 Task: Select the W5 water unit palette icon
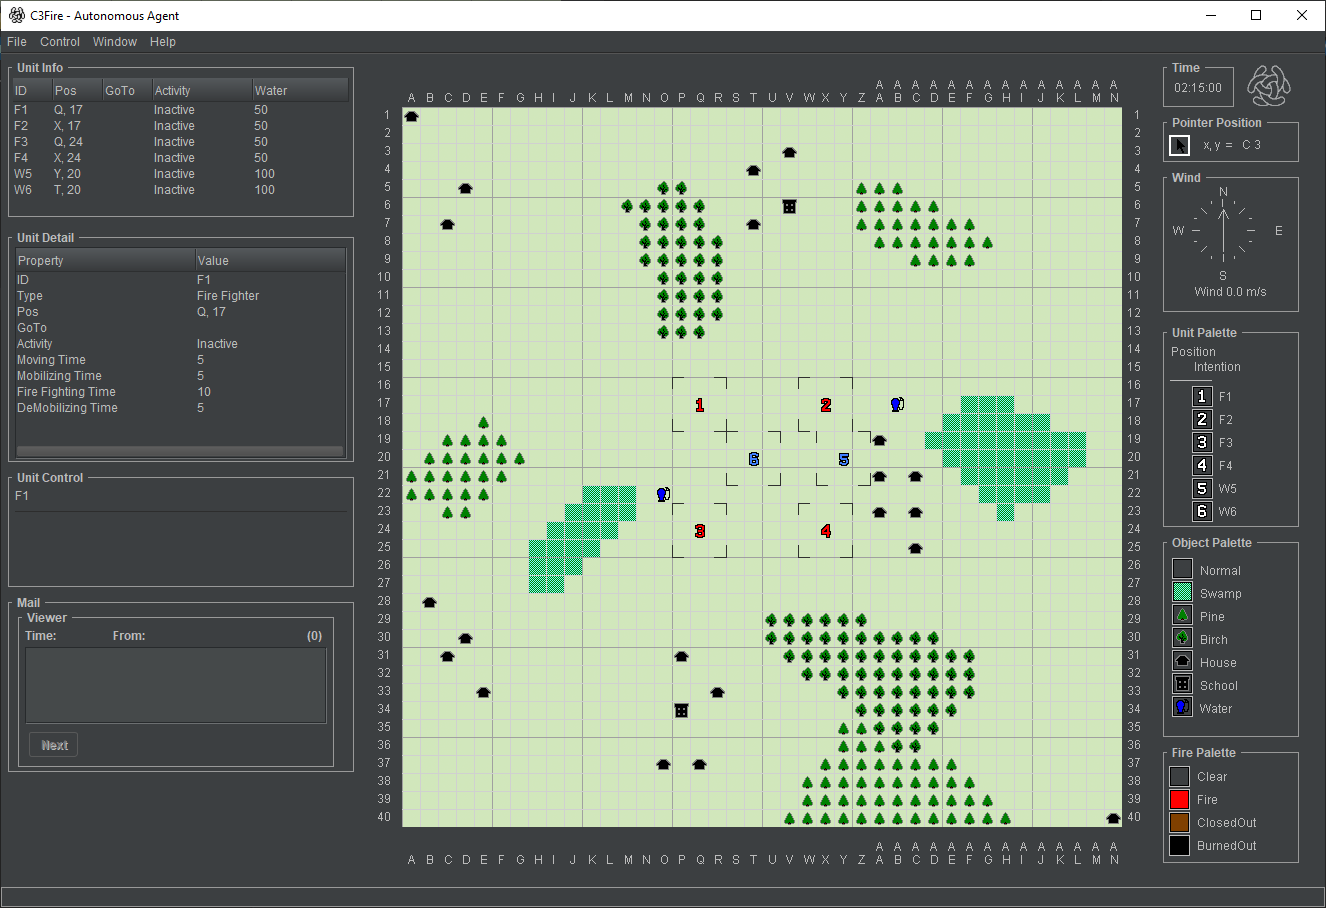click(x=1202, y=489)
